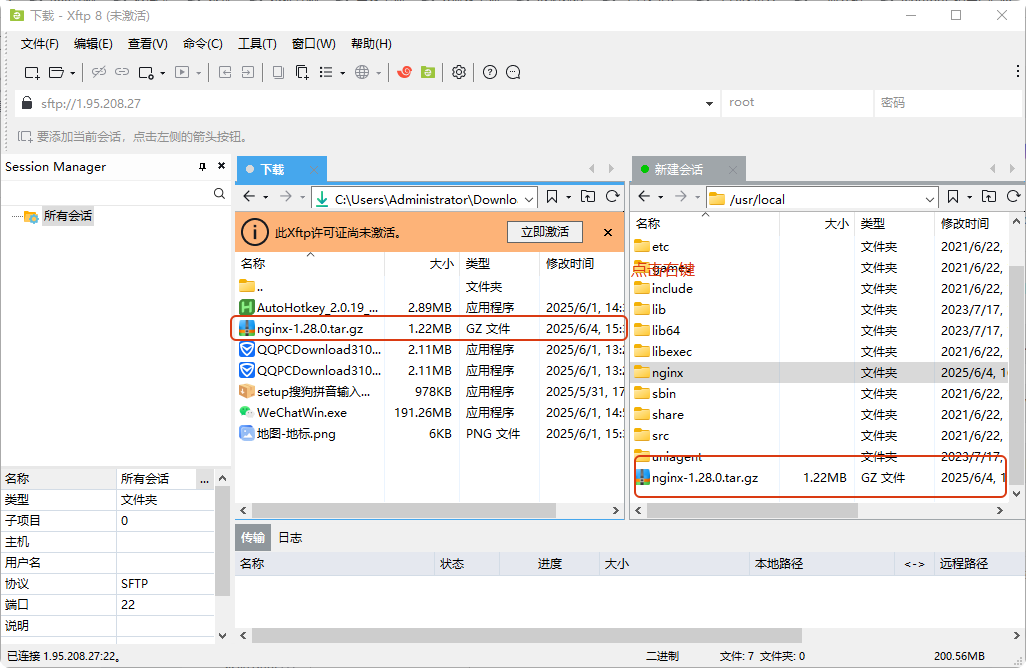Screen dimensions: 1026x668
Task: Expand remote bookmark dropdown arrow
Action: (x=969, y=197)
